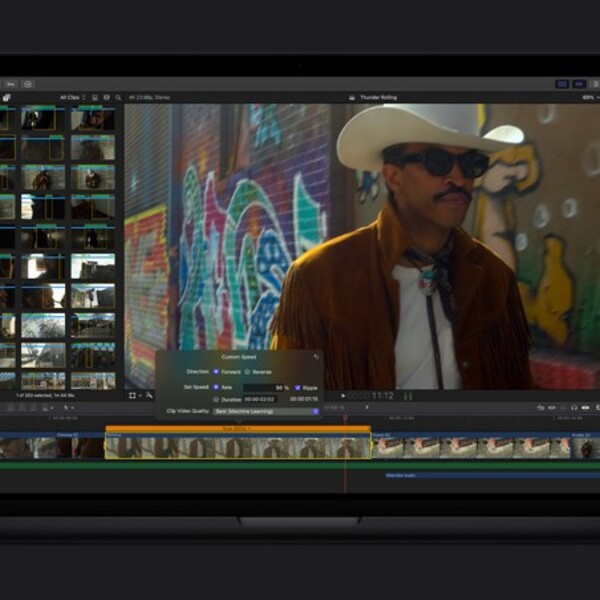600x600 pixels.
Task: Open the background tasks circle icon
Action: point(28,84)
